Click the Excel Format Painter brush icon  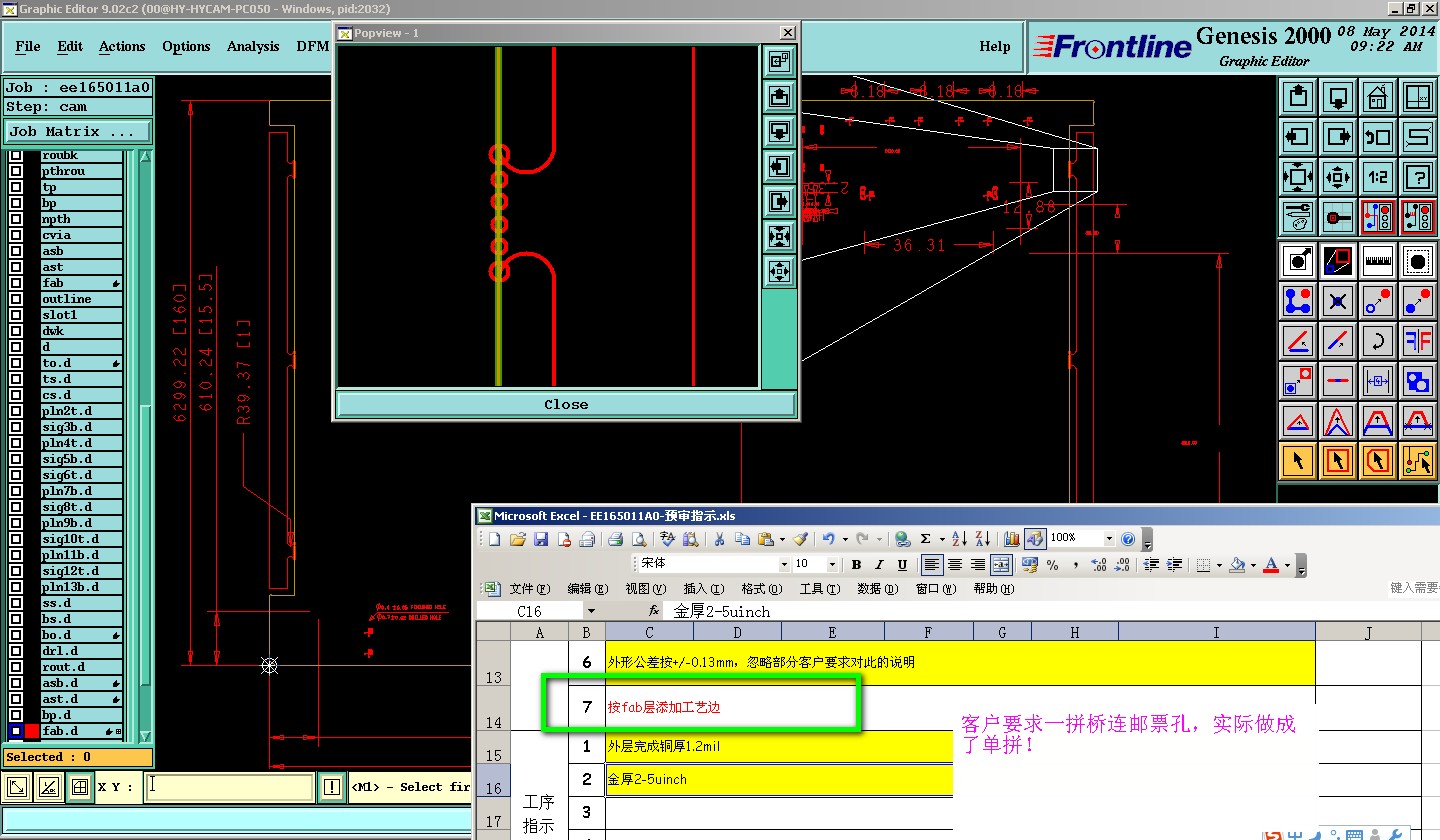800,539
